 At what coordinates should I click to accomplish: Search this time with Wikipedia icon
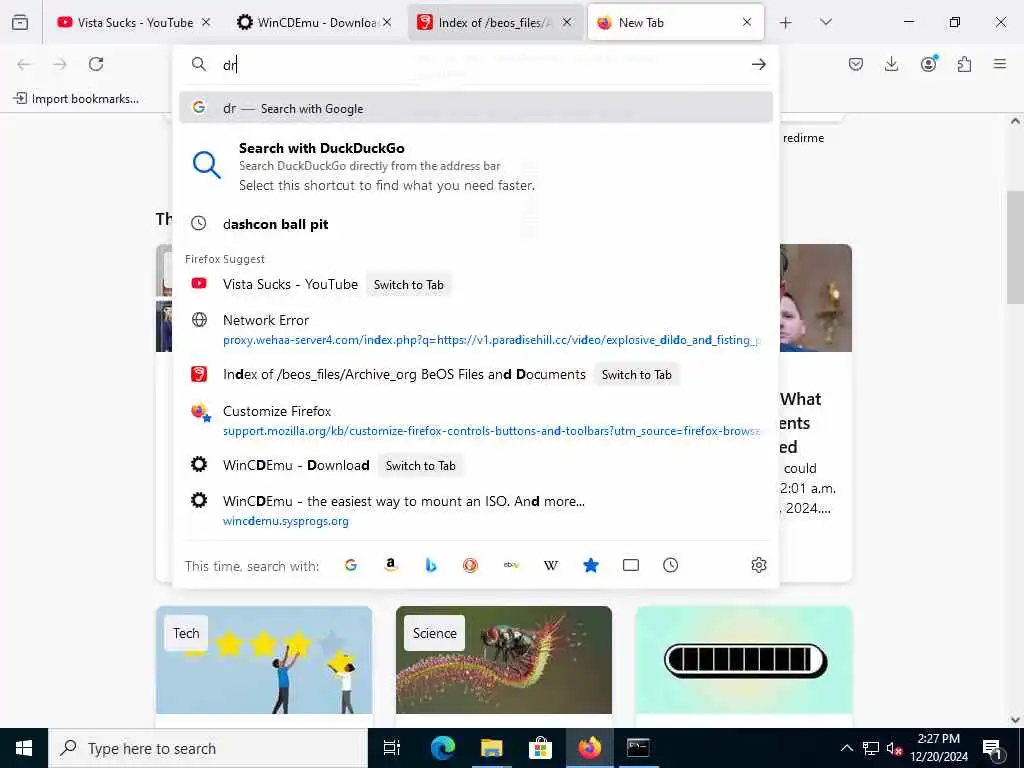pos(551,565)
